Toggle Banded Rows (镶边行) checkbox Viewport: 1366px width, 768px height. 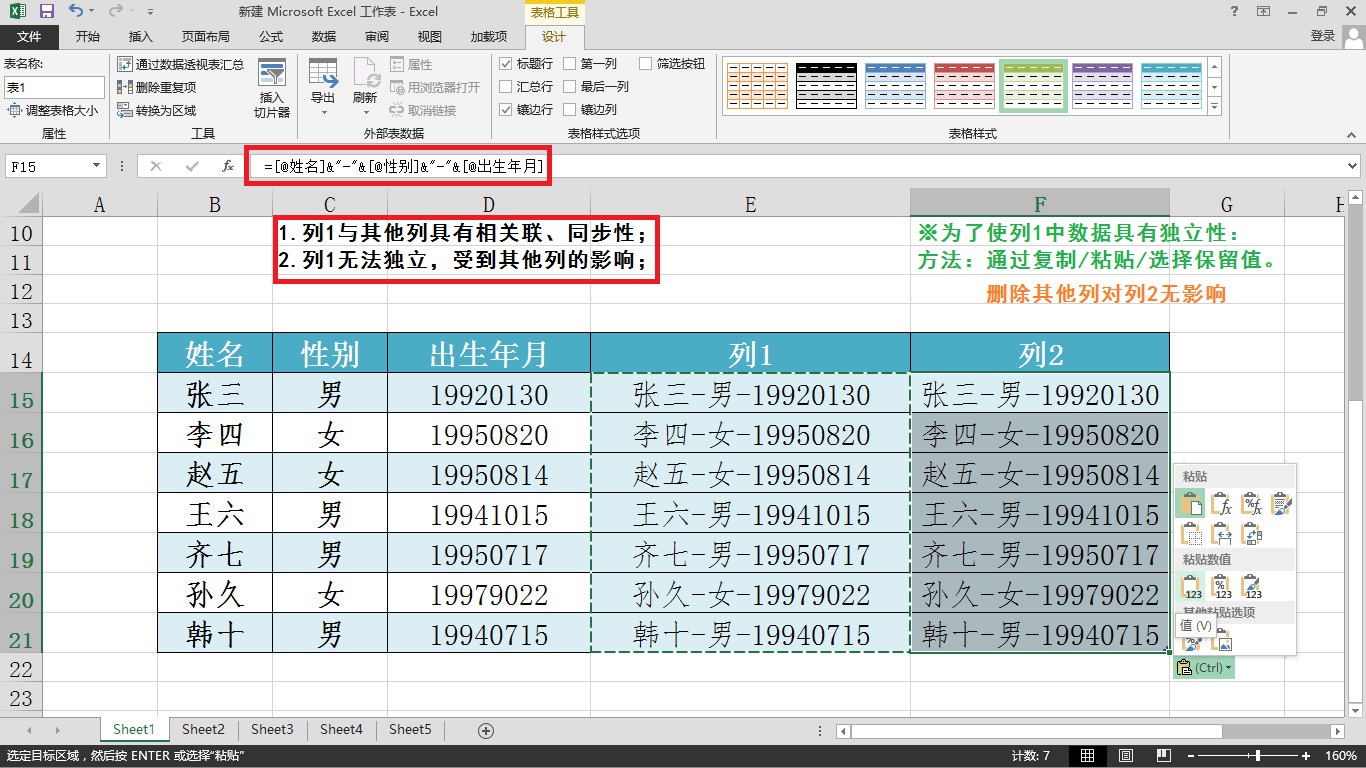506,110
